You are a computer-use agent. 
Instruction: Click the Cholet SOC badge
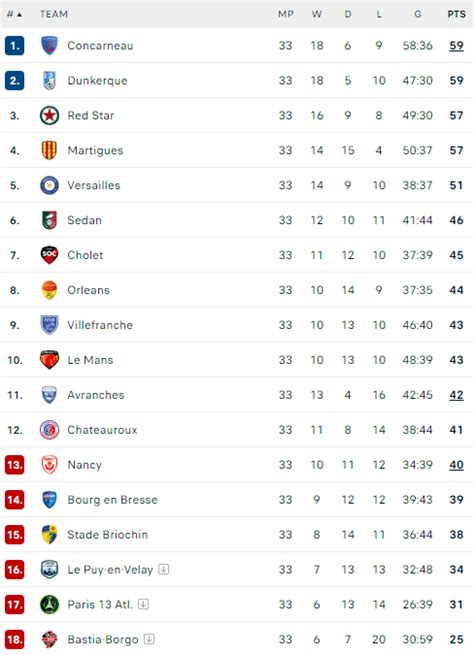click(49, 255)
